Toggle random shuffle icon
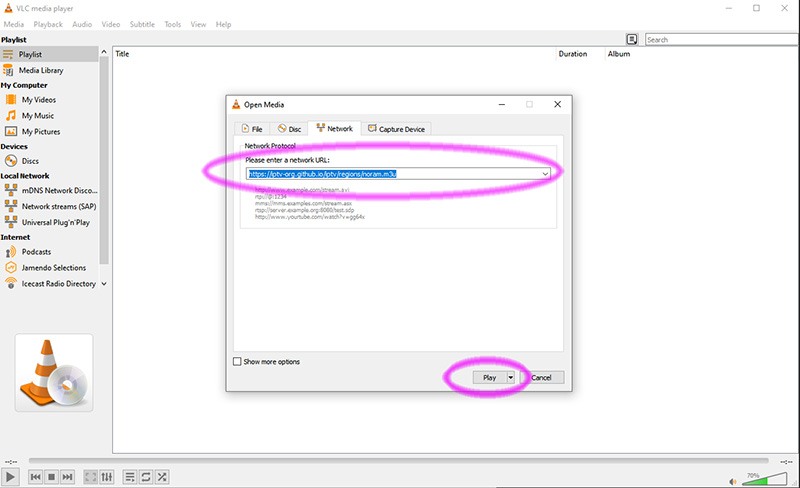This screenshot has height=488, width=800. point(162,477)
